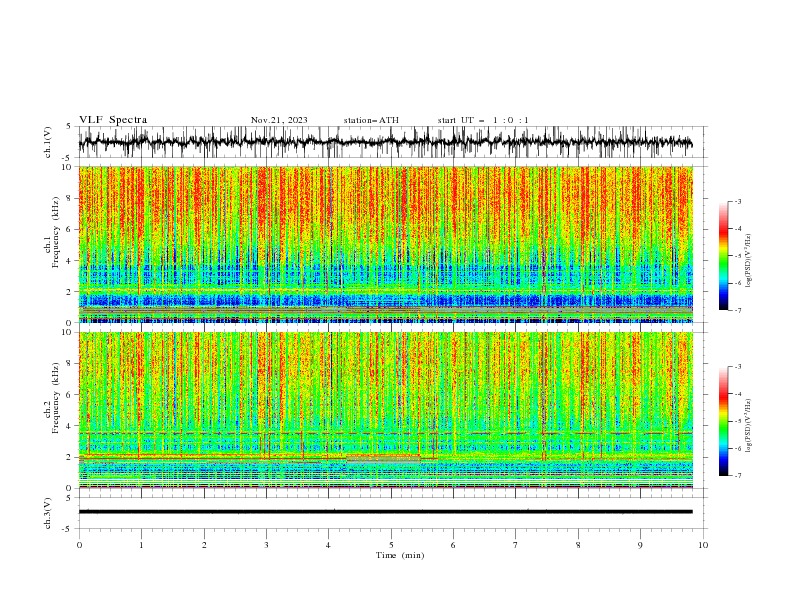Click the "Time (min)" axis title

click(x=400, y=555)
